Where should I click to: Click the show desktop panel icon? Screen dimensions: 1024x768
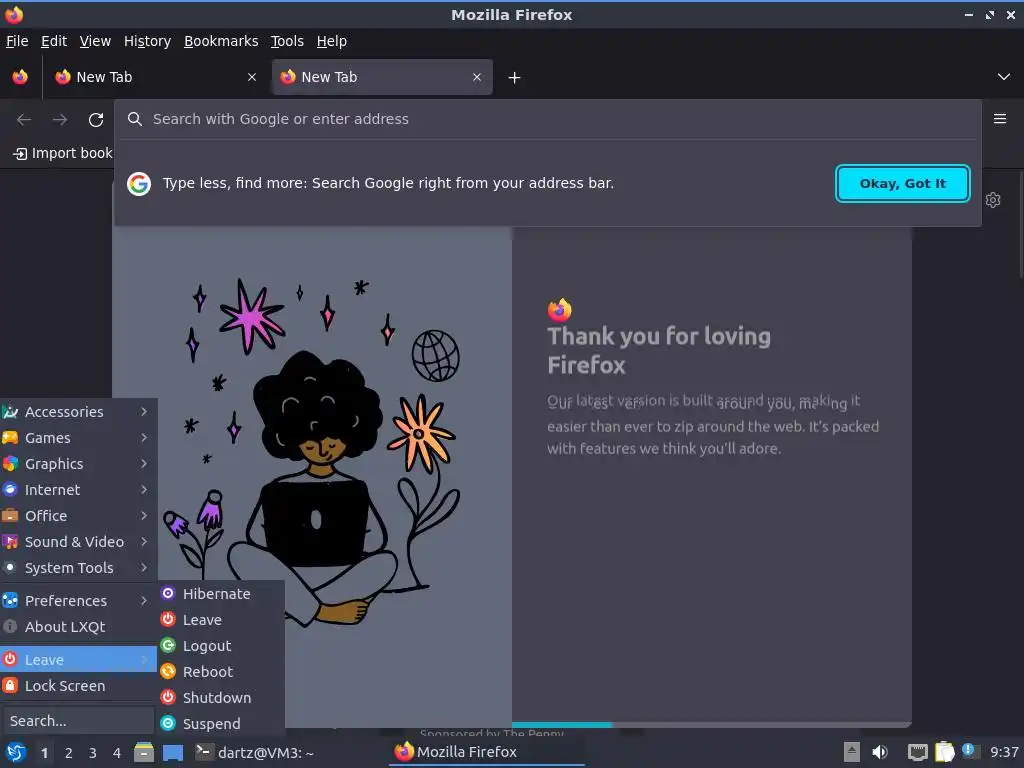pyautogui.click(x=173, y=752)
